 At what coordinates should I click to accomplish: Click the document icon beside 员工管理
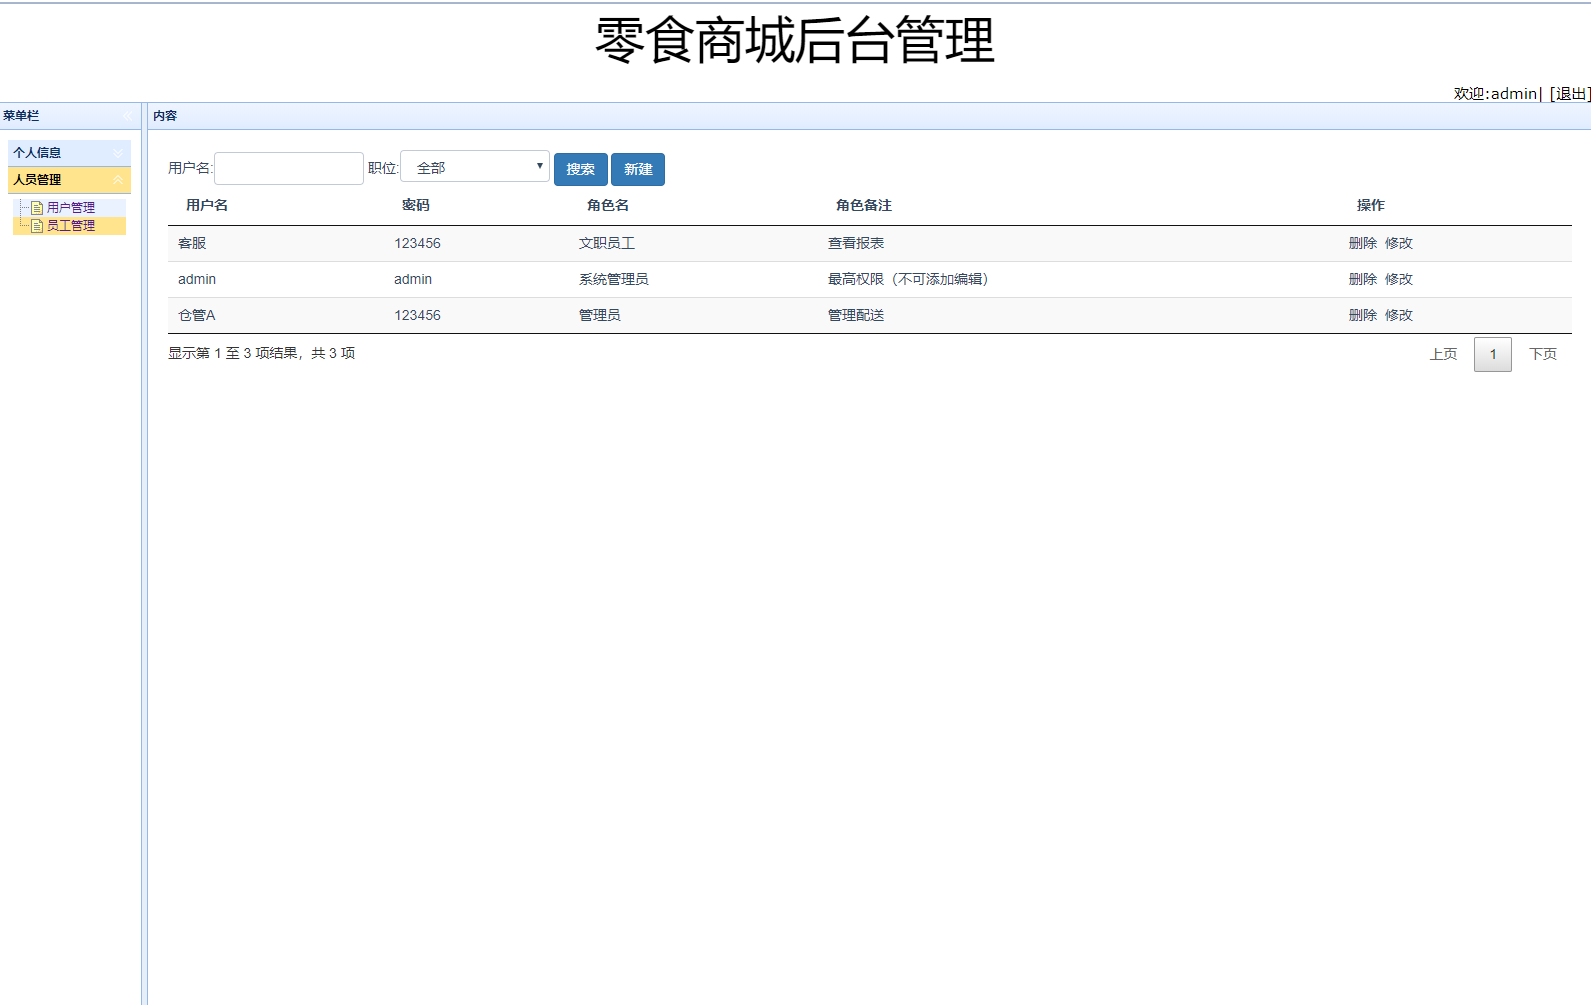coord(37,226)
